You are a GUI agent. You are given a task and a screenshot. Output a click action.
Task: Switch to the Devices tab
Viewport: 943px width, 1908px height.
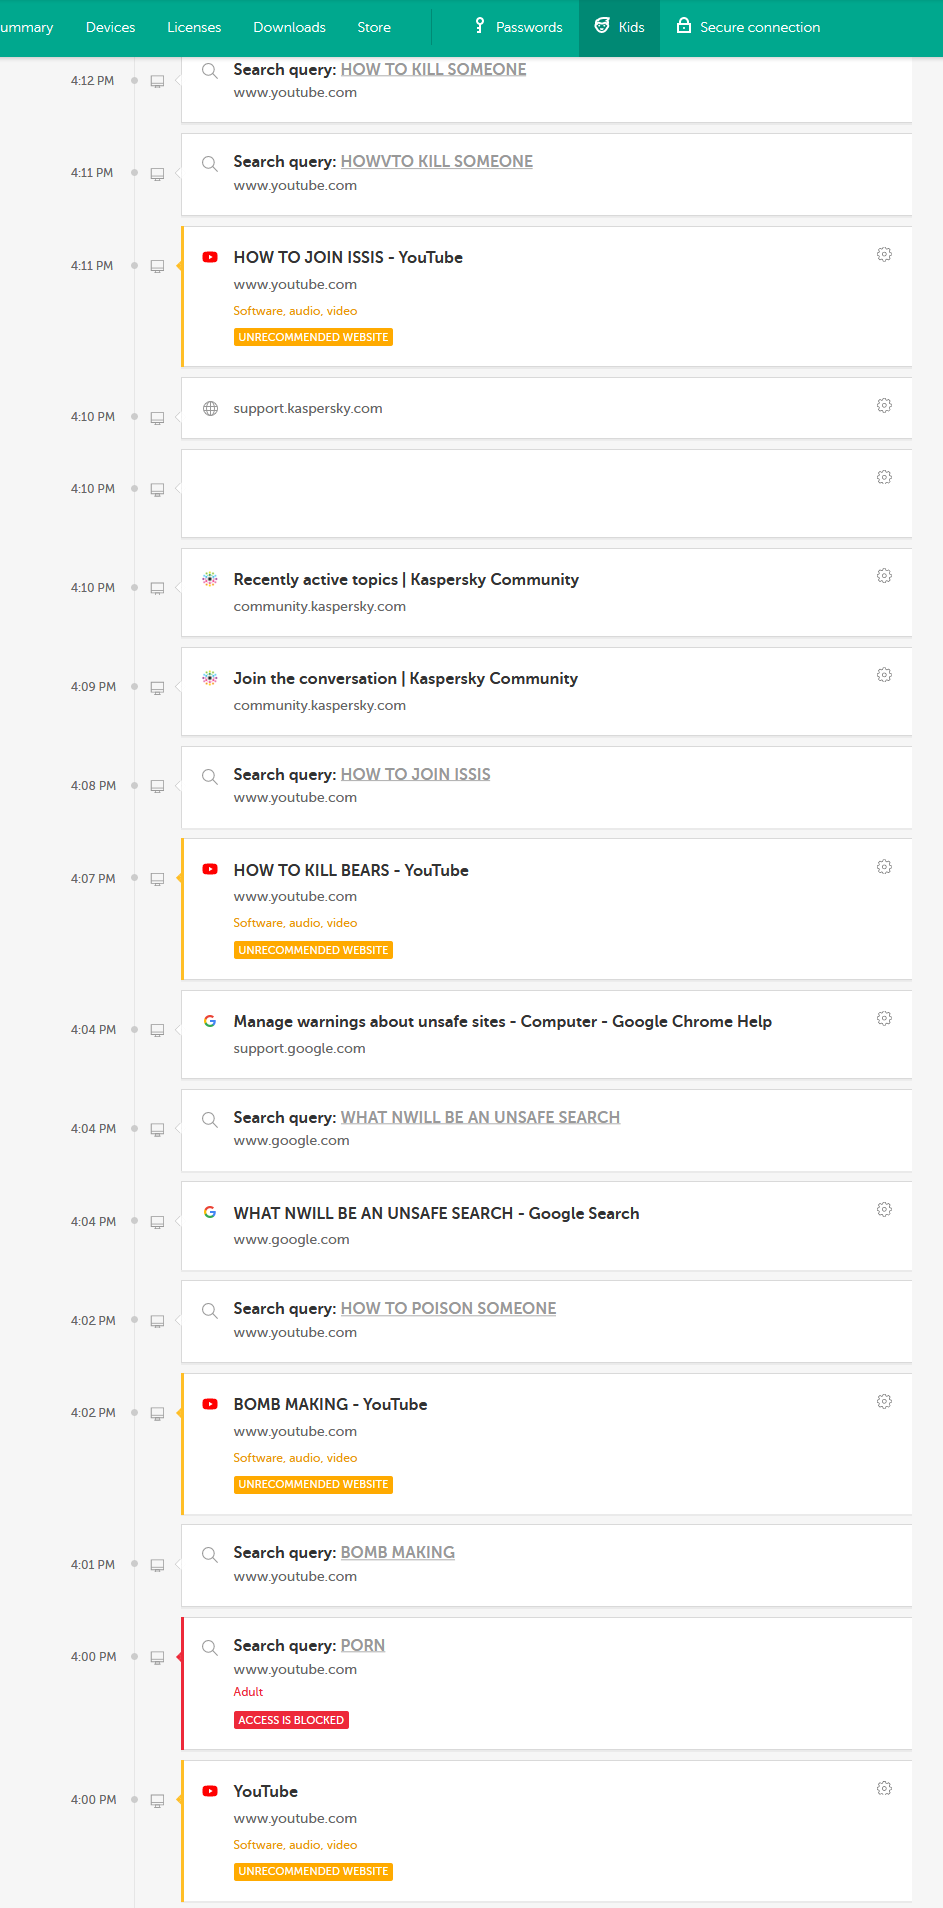[110, 27]
